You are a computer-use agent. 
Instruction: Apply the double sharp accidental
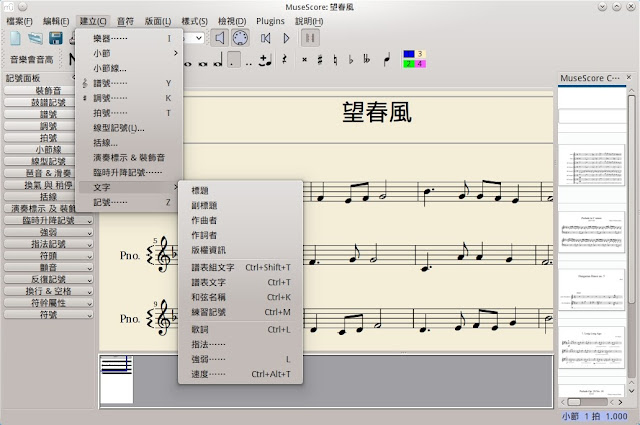coord(304,60)
